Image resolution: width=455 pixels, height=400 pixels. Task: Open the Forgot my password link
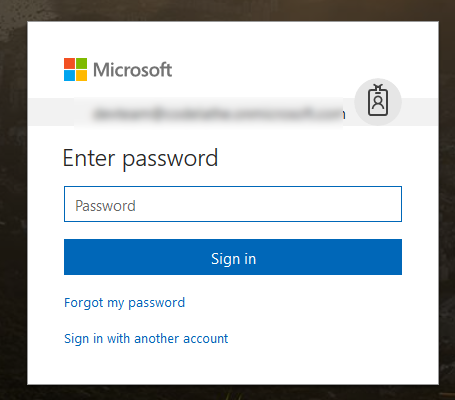coord(124,303)
